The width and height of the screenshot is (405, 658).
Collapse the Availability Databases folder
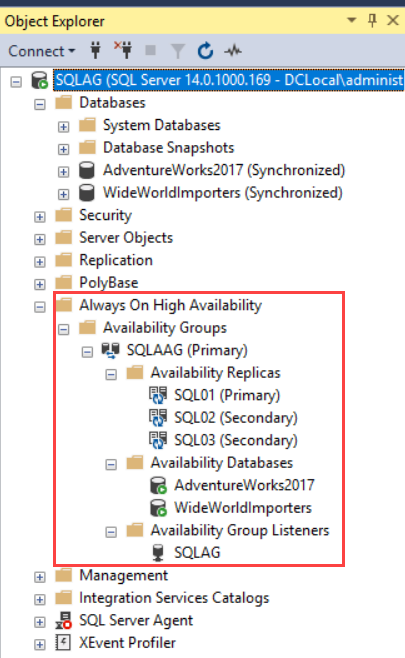pyautogui.click(x=111, y=464)
